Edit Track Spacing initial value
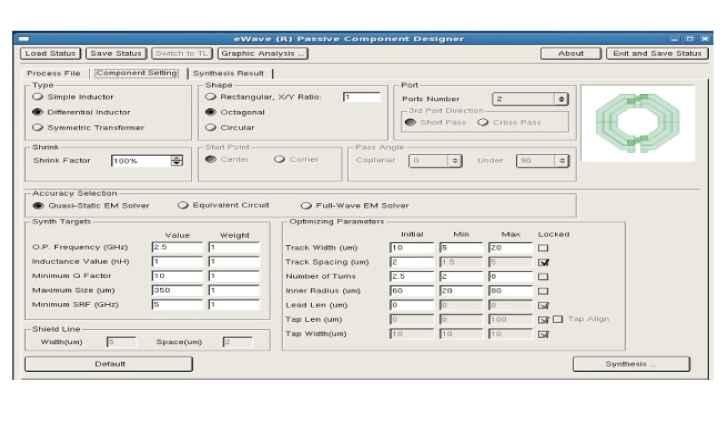The height and width of the screenshot is (438, 724). coord(412,262)
